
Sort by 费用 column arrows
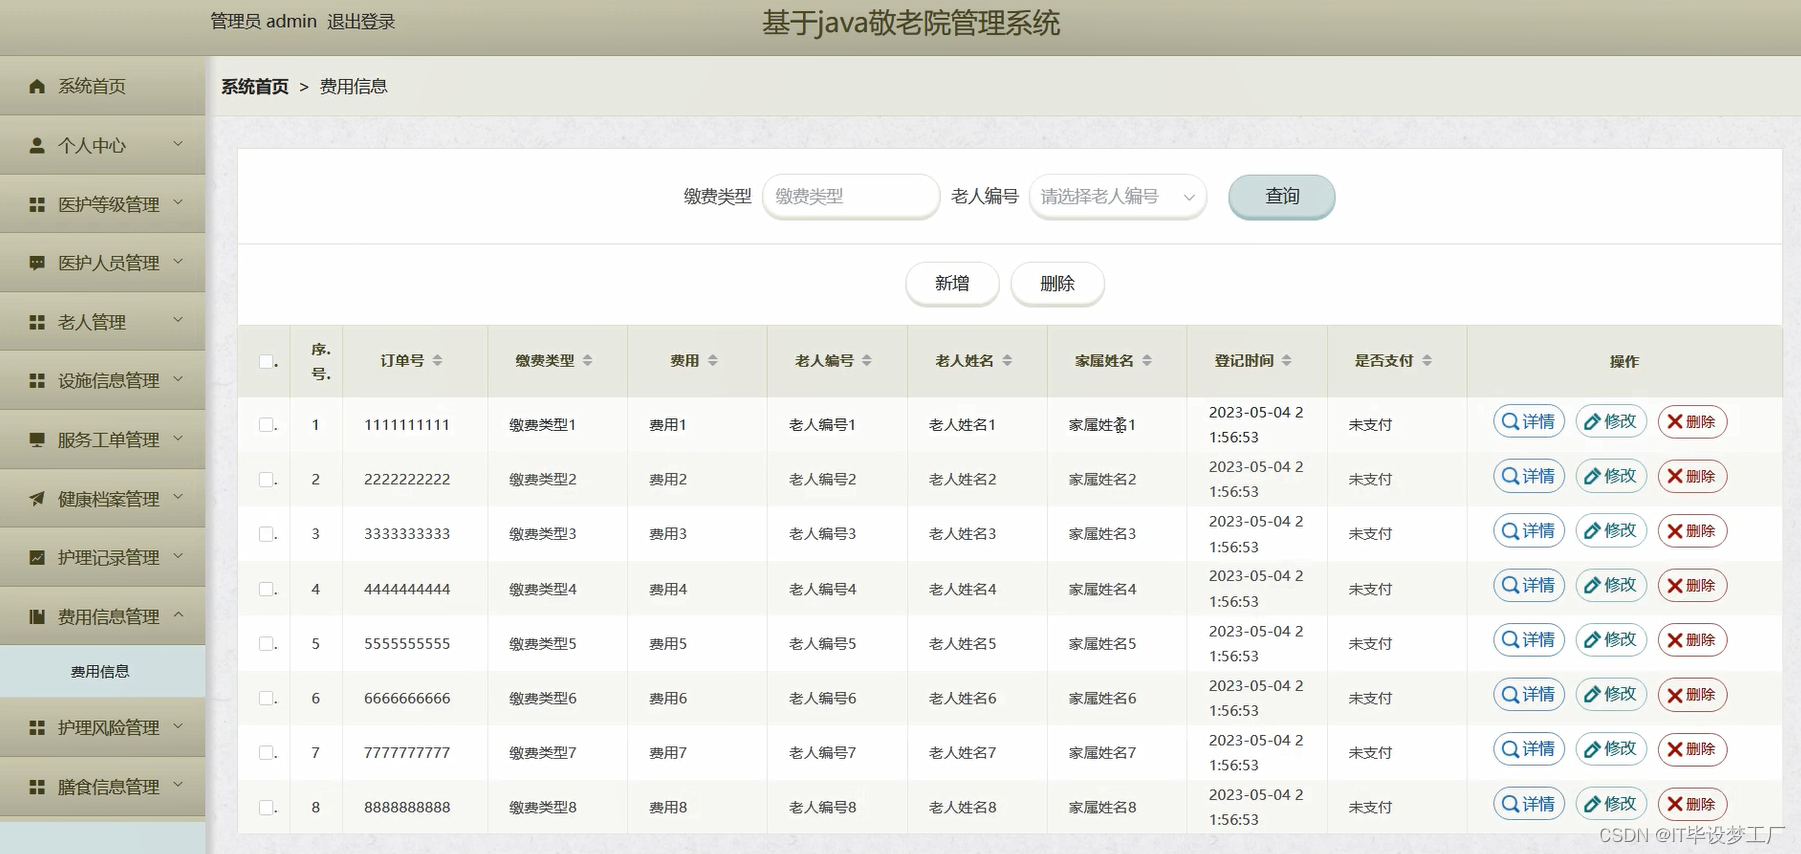coord(713,361)
